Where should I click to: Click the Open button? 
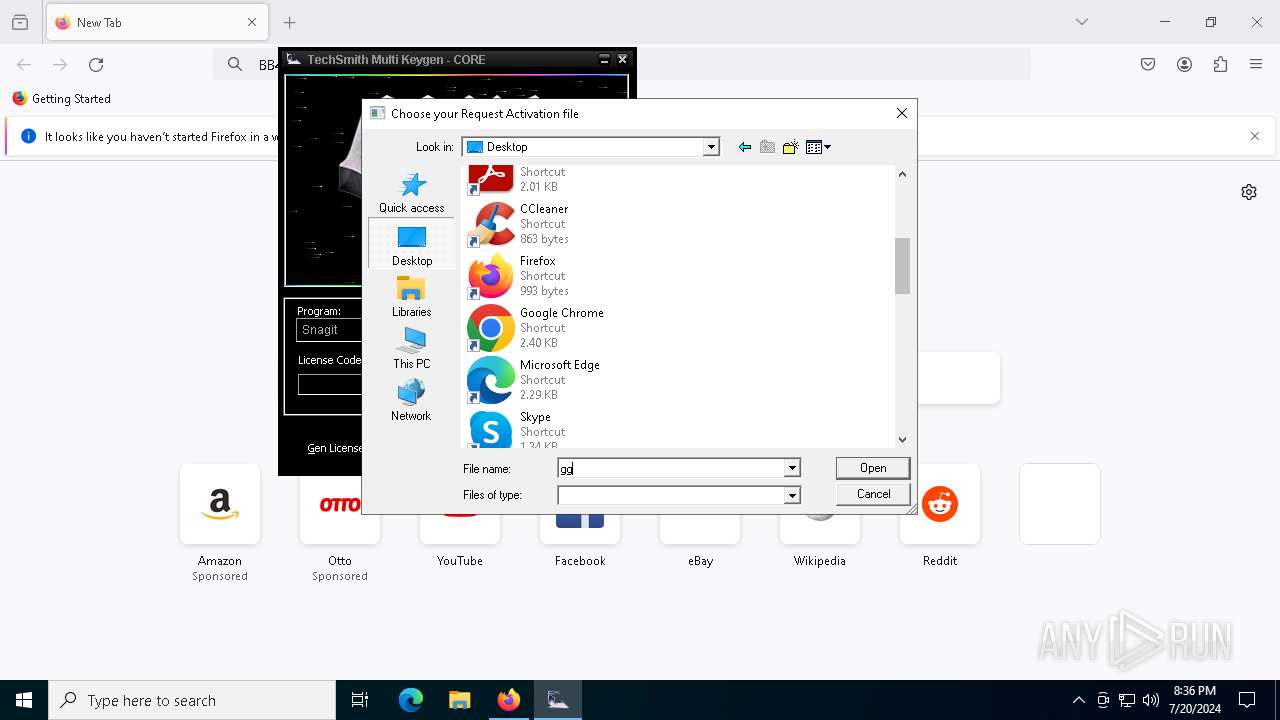click(873, 468)
